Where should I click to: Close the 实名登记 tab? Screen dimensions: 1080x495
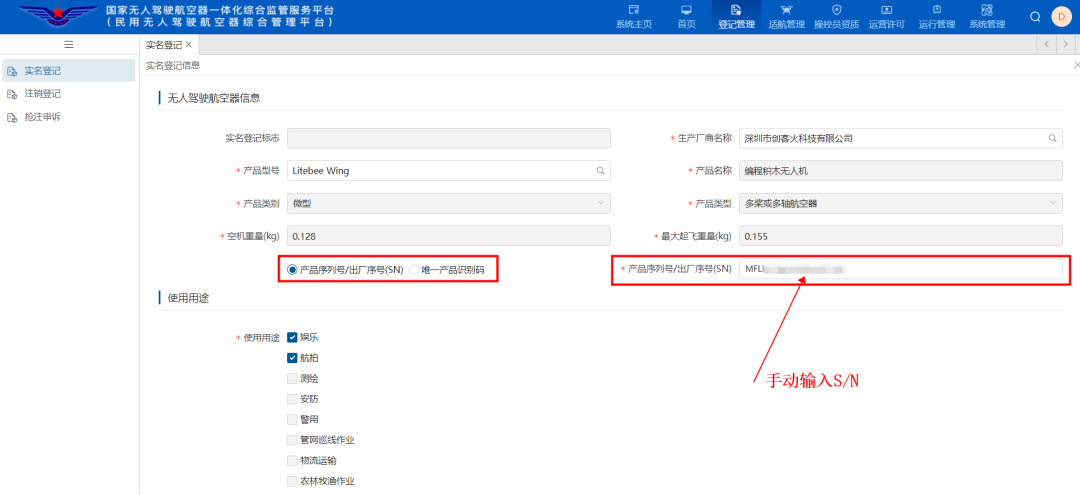[x=189, y=45]
